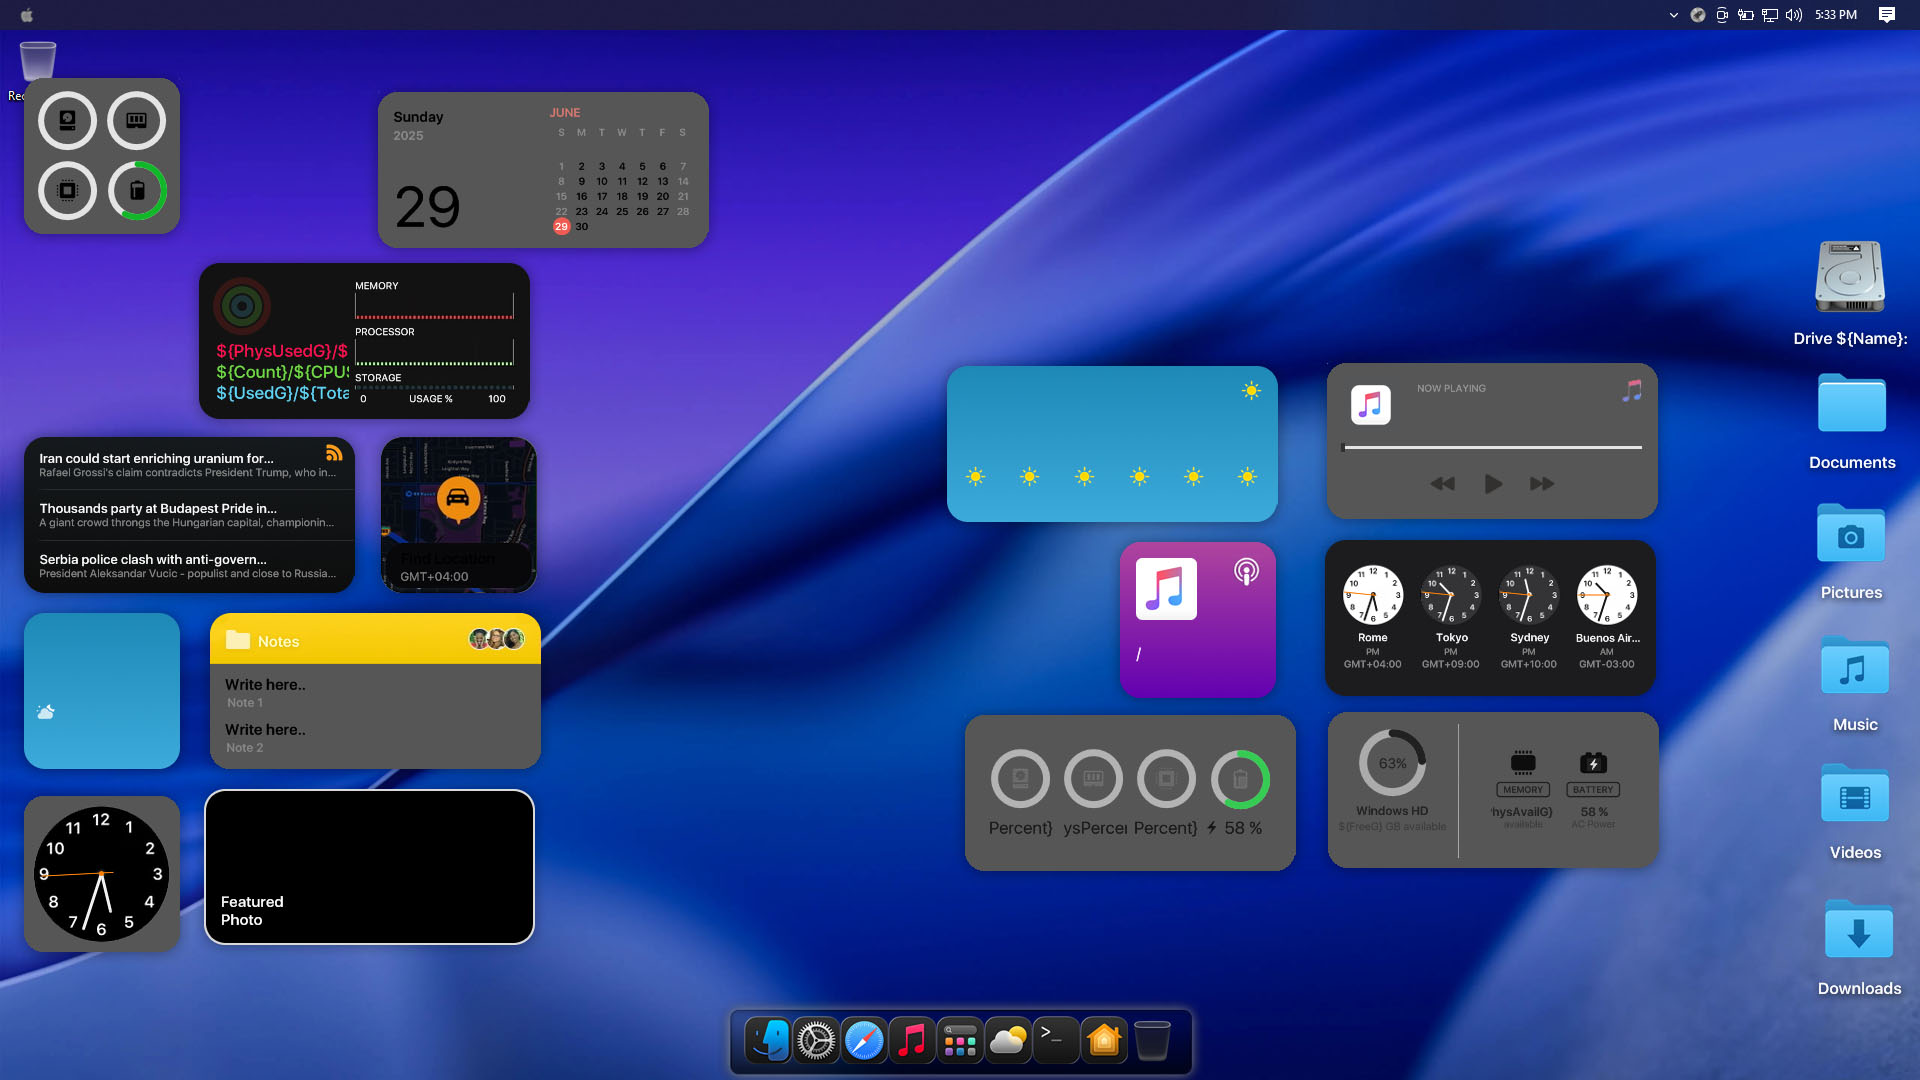The width and height of the screenshot is (1920, 1080).
Task: Open the Budapest Pride news headline
Action: click(x=158, y=508)
